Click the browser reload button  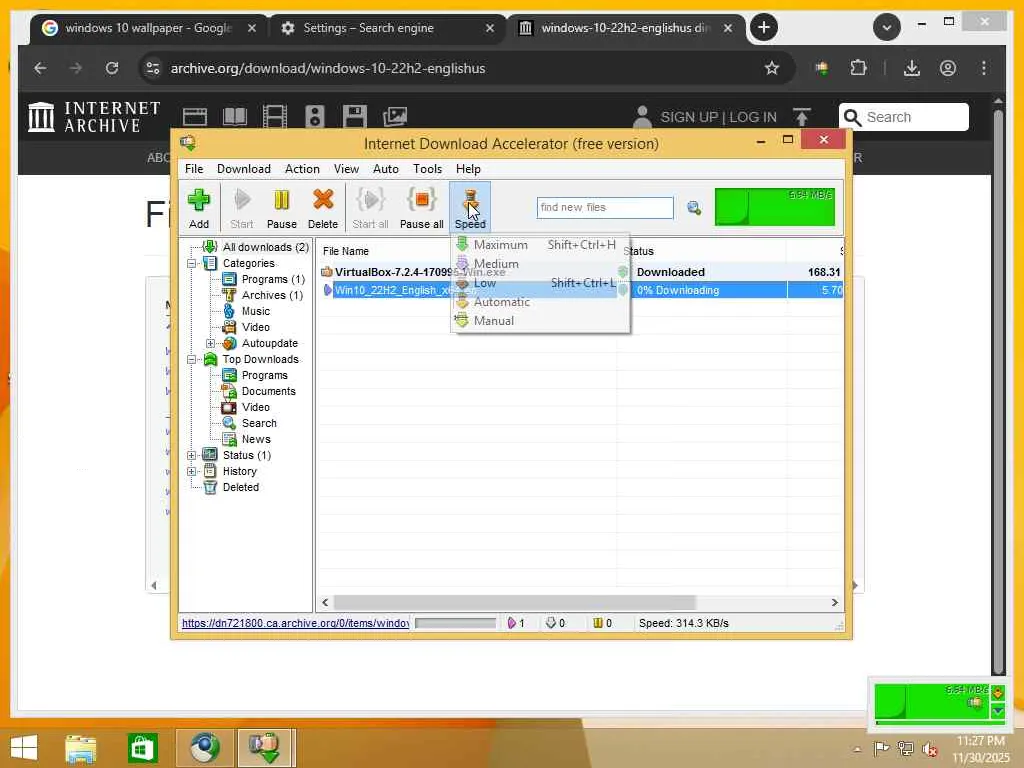tap(112, 68)
